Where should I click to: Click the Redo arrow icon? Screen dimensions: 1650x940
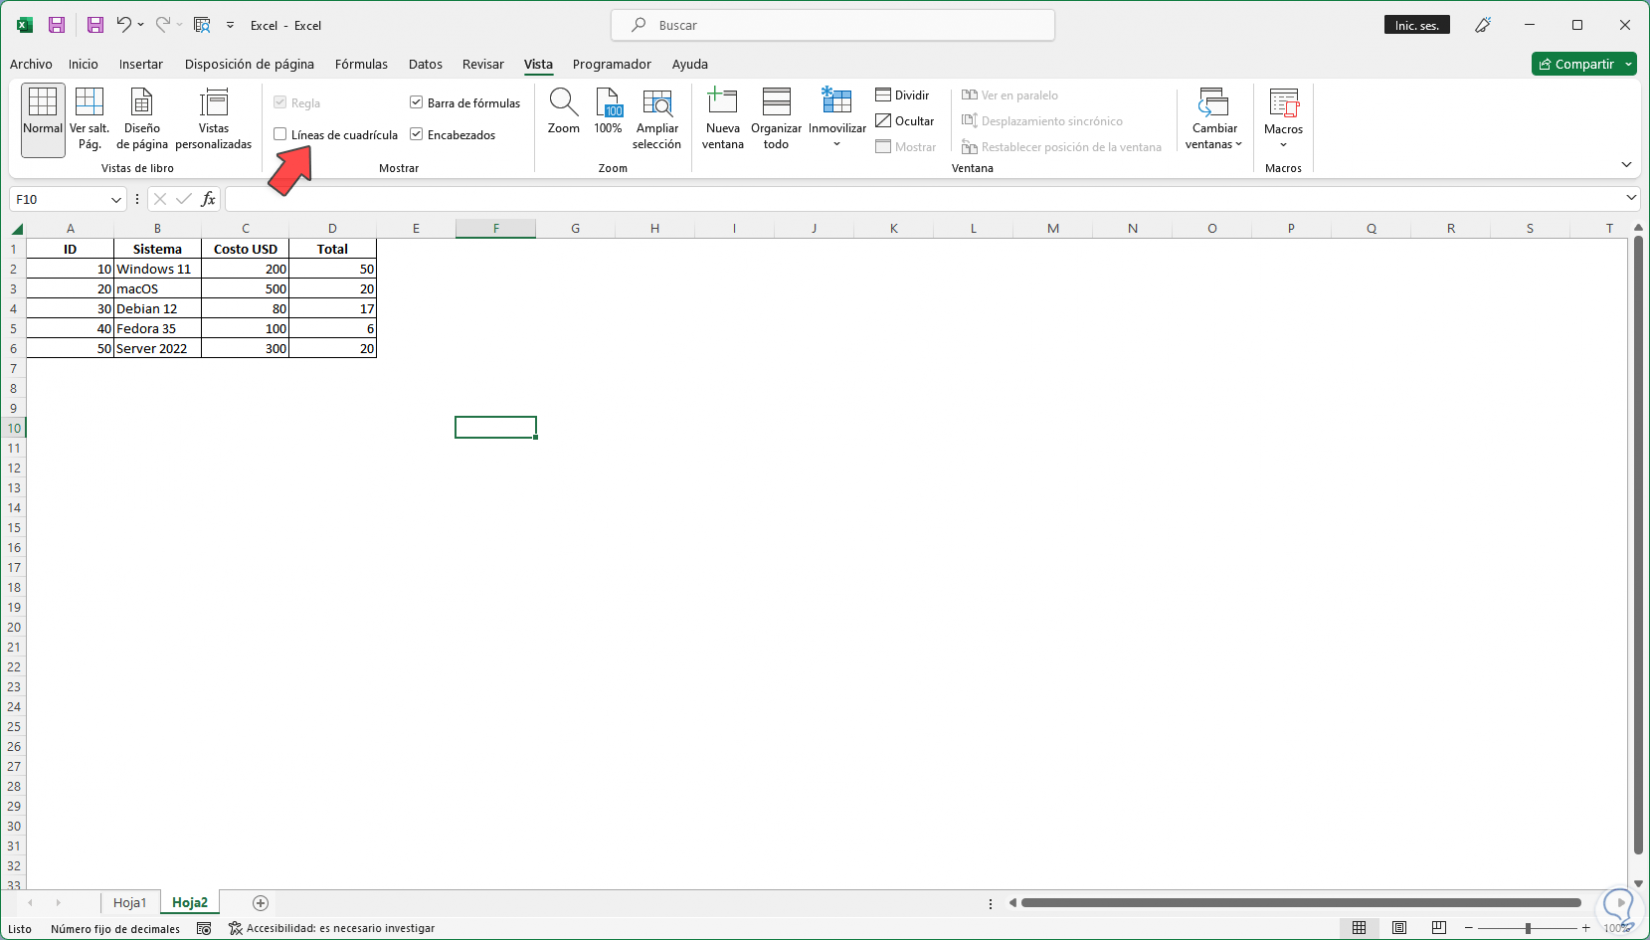coord(162,25)
